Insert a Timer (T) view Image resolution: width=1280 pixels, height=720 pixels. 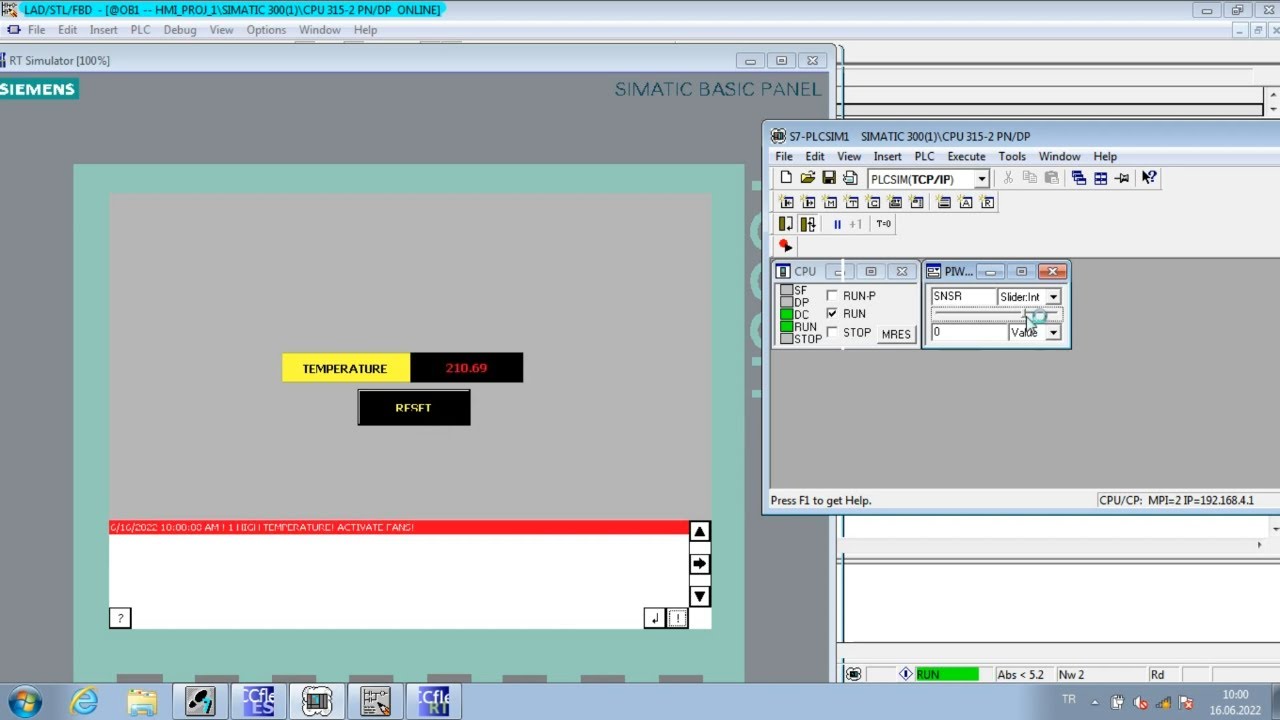(852, 202)
